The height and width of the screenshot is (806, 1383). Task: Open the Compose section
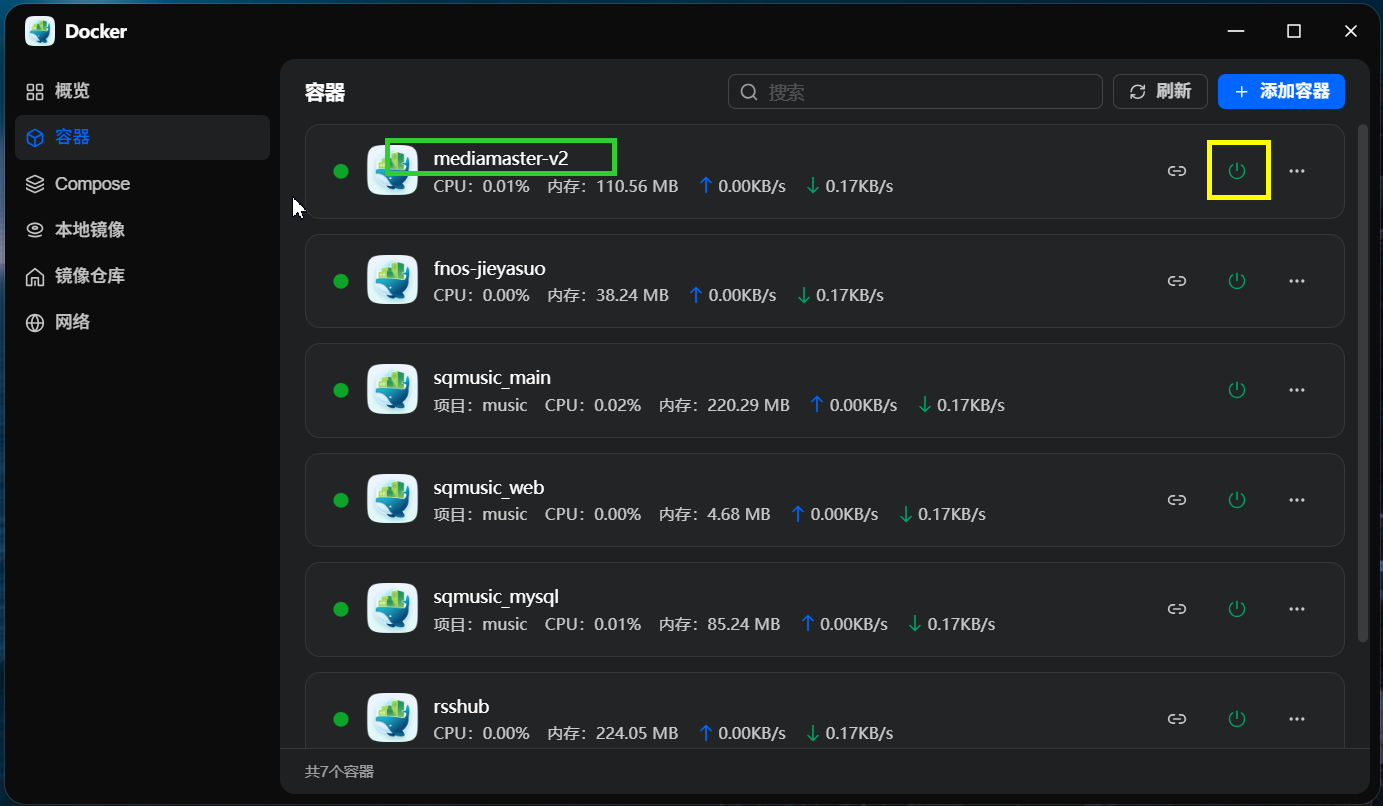[142, 184]
